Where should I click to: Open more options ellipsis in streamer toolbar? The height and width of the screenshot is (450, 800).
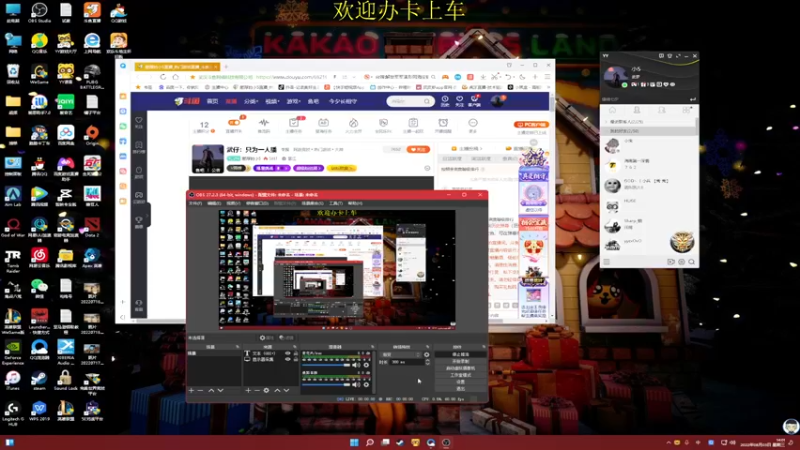click(472, 122)
